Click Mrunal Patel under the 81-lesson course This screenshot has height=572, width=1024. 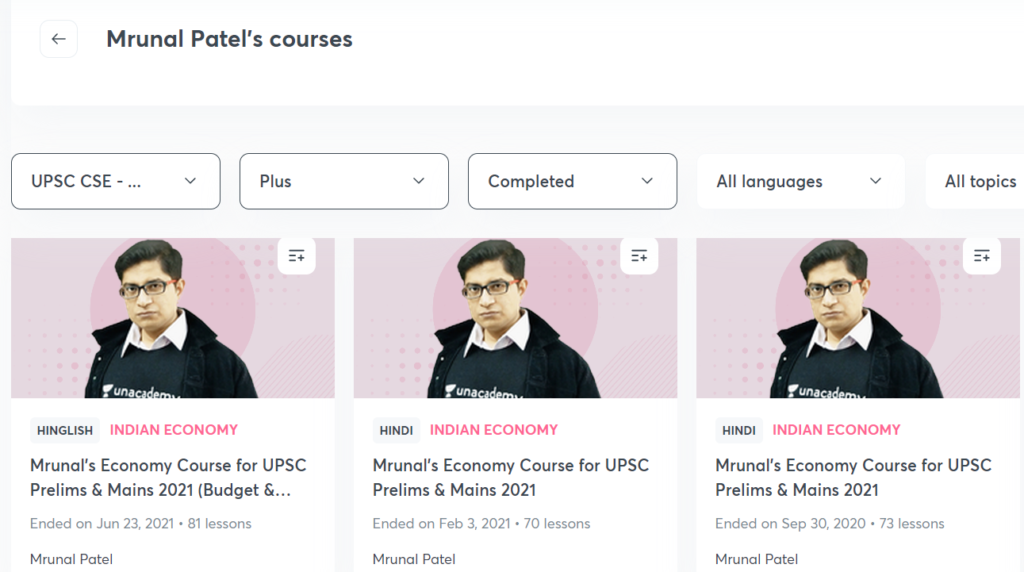click(71, 559)
